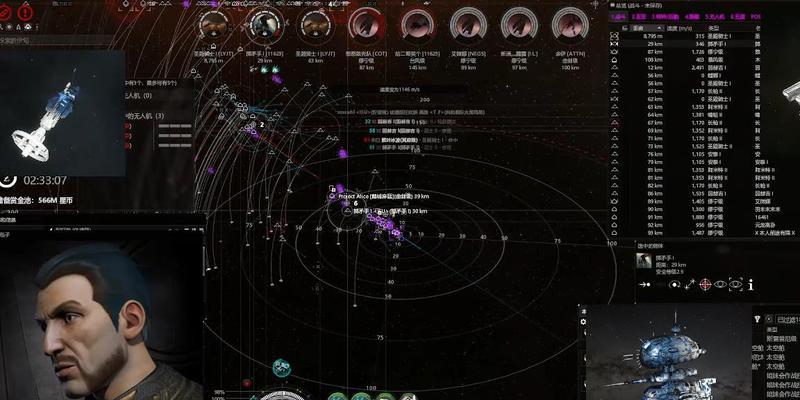This screenshot has height=400, width=800.
Task: Click the red crosshair lock target icon
Action: (x=705, y=284)
